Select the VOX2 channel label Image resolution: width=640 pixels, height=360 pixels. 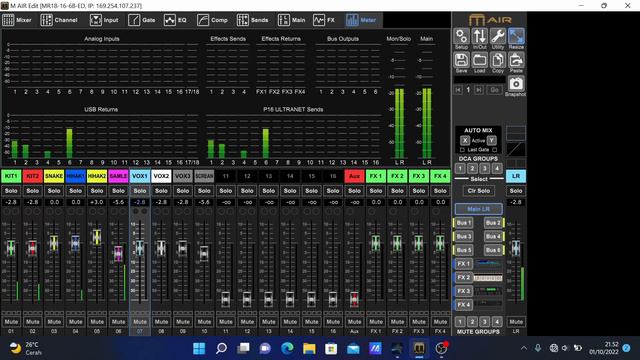point(161,176)
